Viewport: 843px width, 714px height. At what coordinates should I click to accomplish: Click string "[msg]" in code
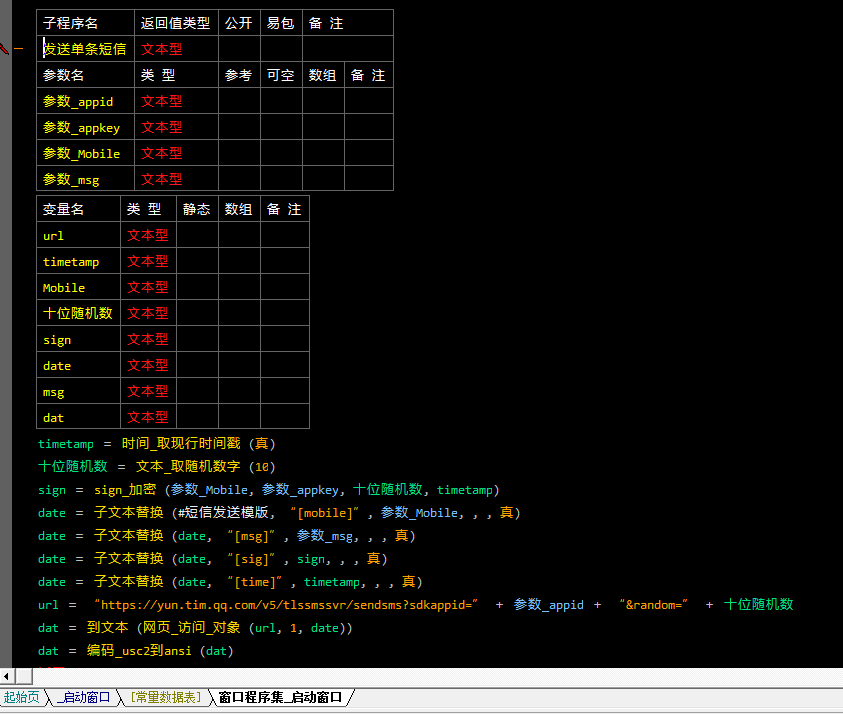(x=251, y=536)
